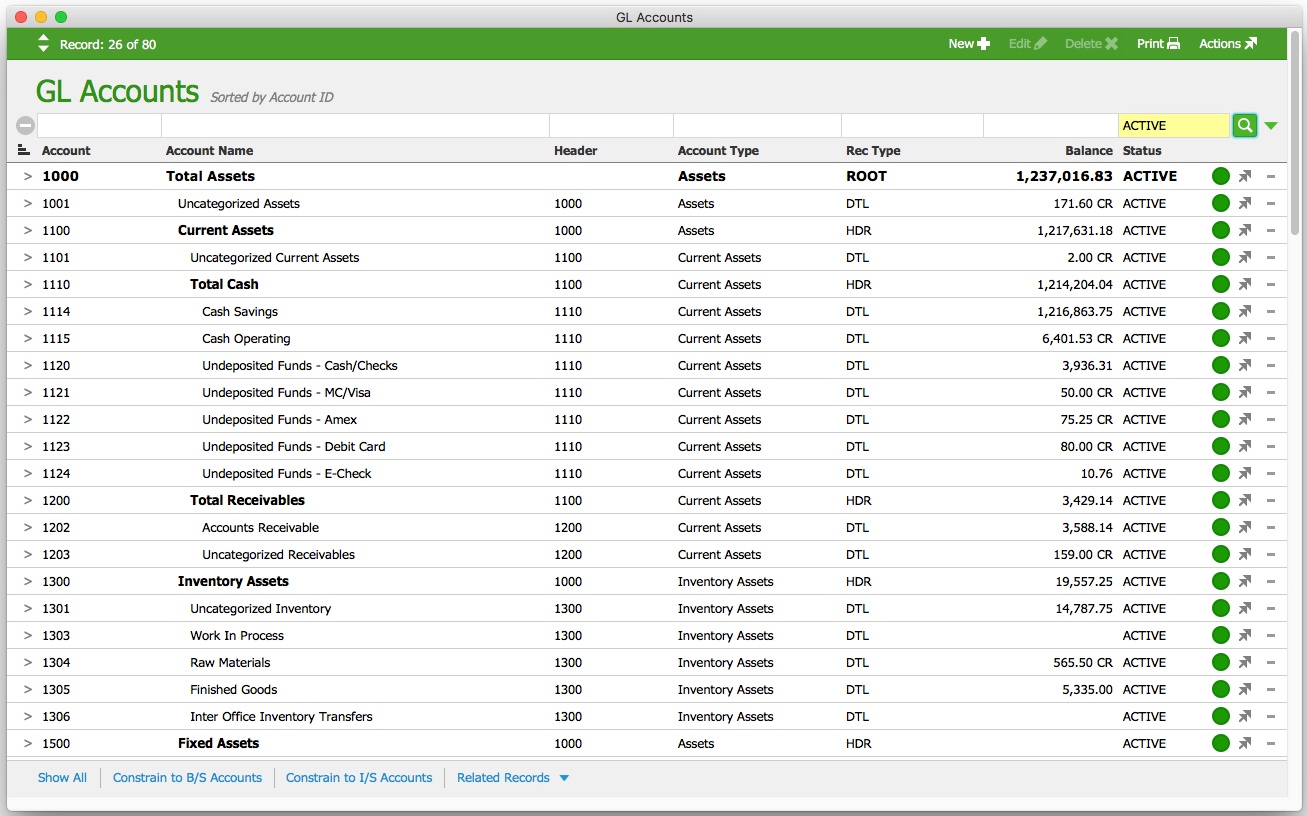
Task: Expand the Total Cash row chevron
Action: click(x=28, y=285)
